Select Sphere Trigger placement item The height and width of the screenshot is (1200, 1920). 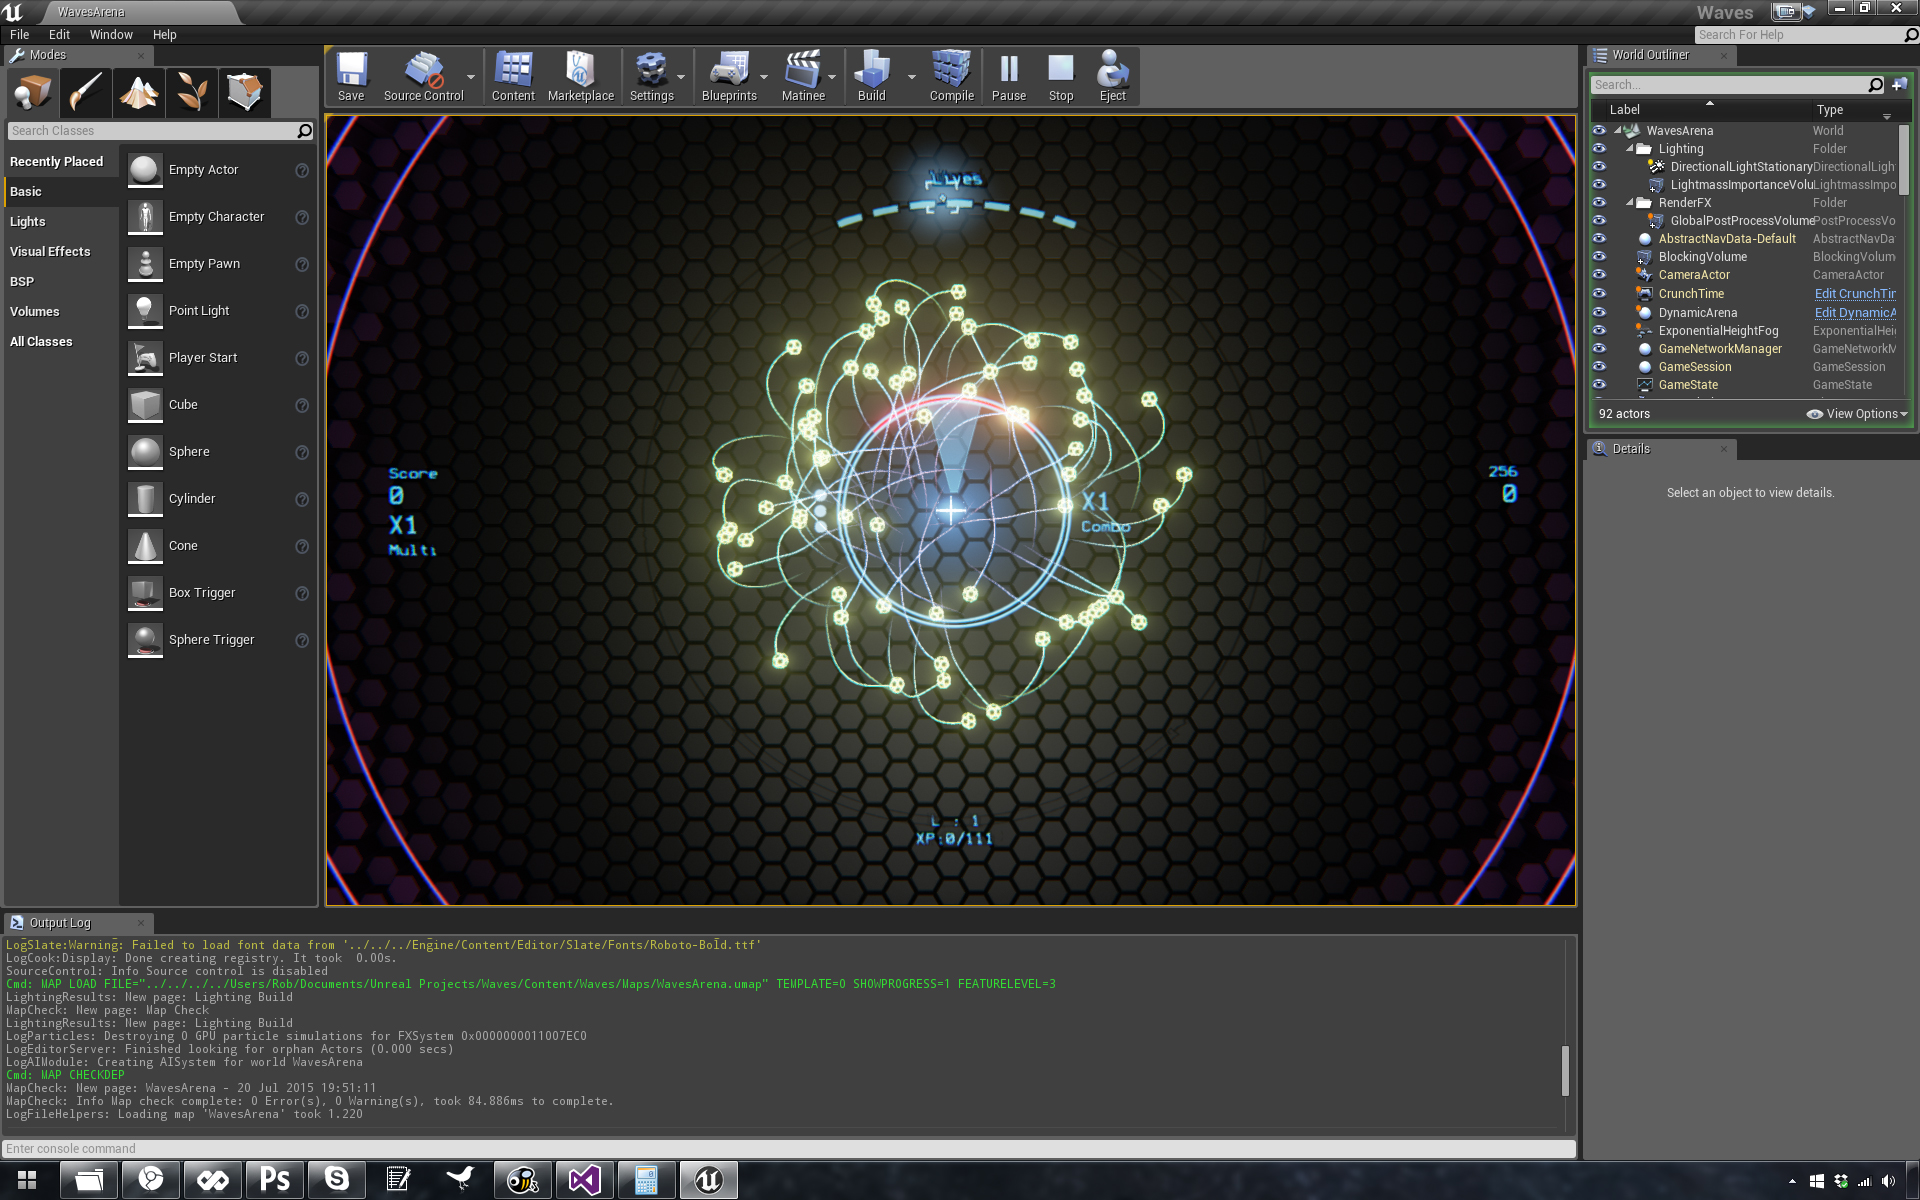(x=219, y=640)
